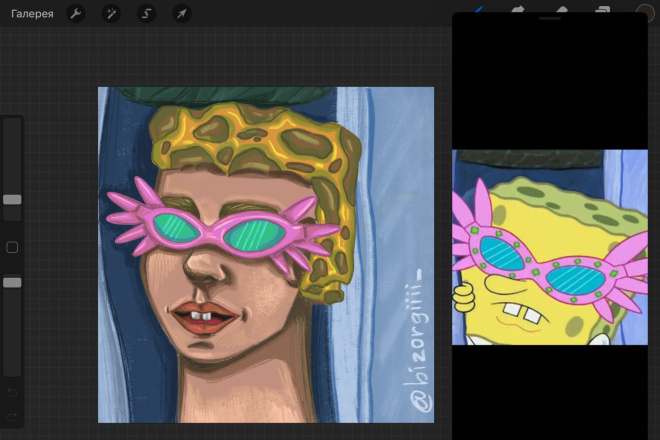Tap the square Modify button in sidebar

coord(12,247)
